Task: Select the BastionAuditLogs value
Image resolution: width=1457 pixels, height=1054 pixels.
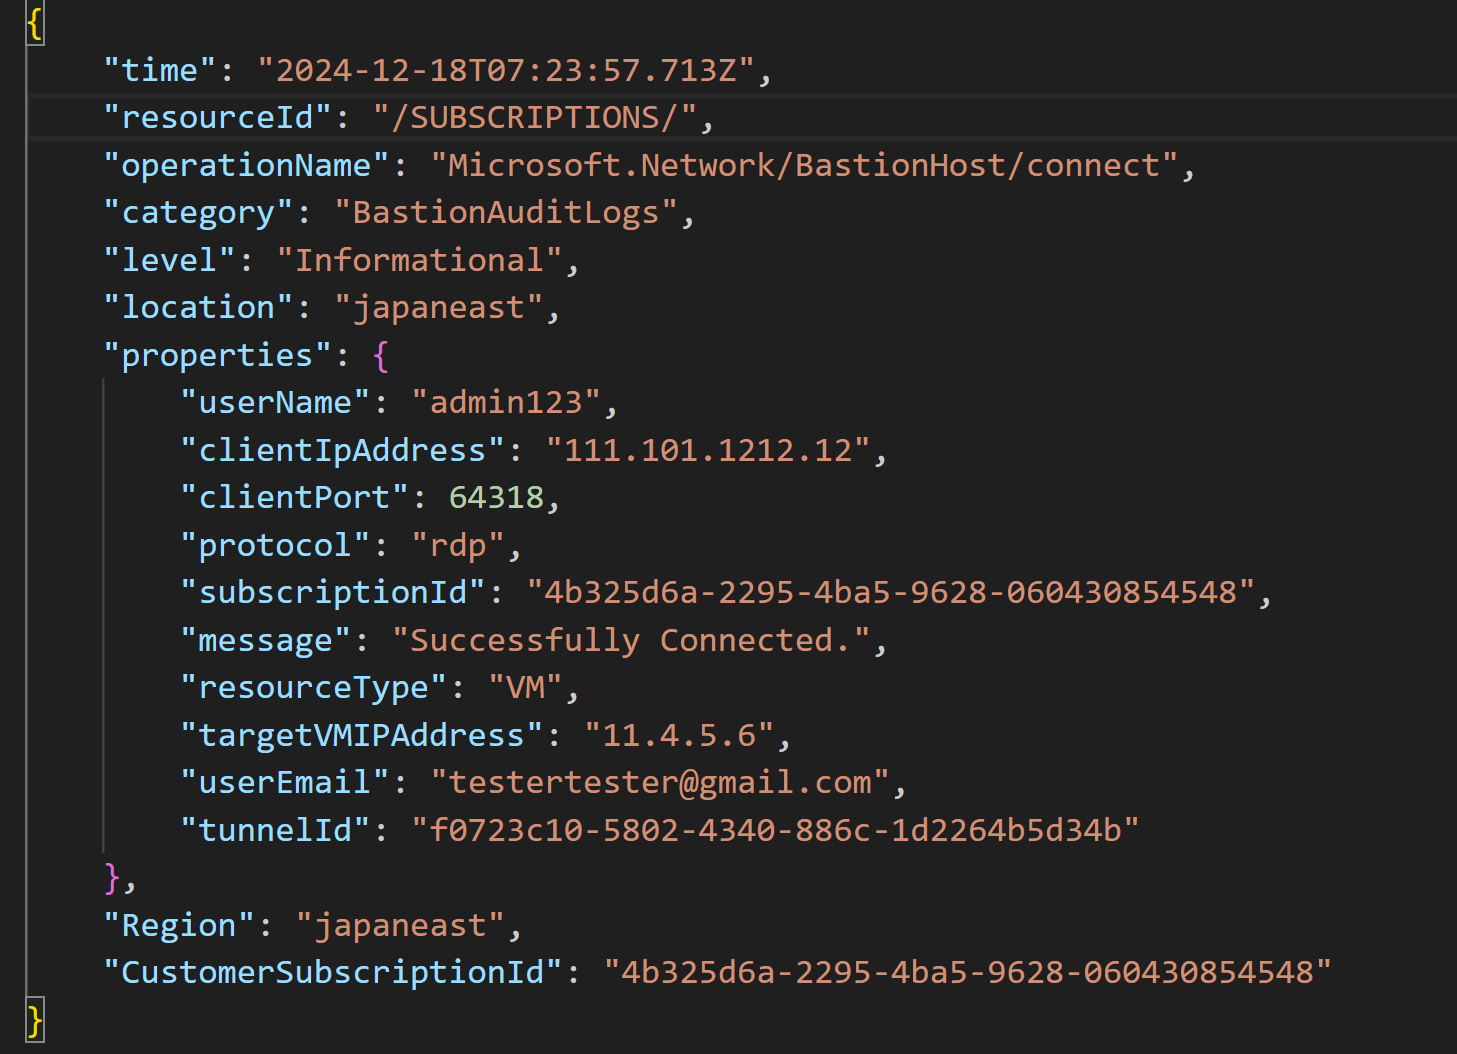Action: pos(506,213)
